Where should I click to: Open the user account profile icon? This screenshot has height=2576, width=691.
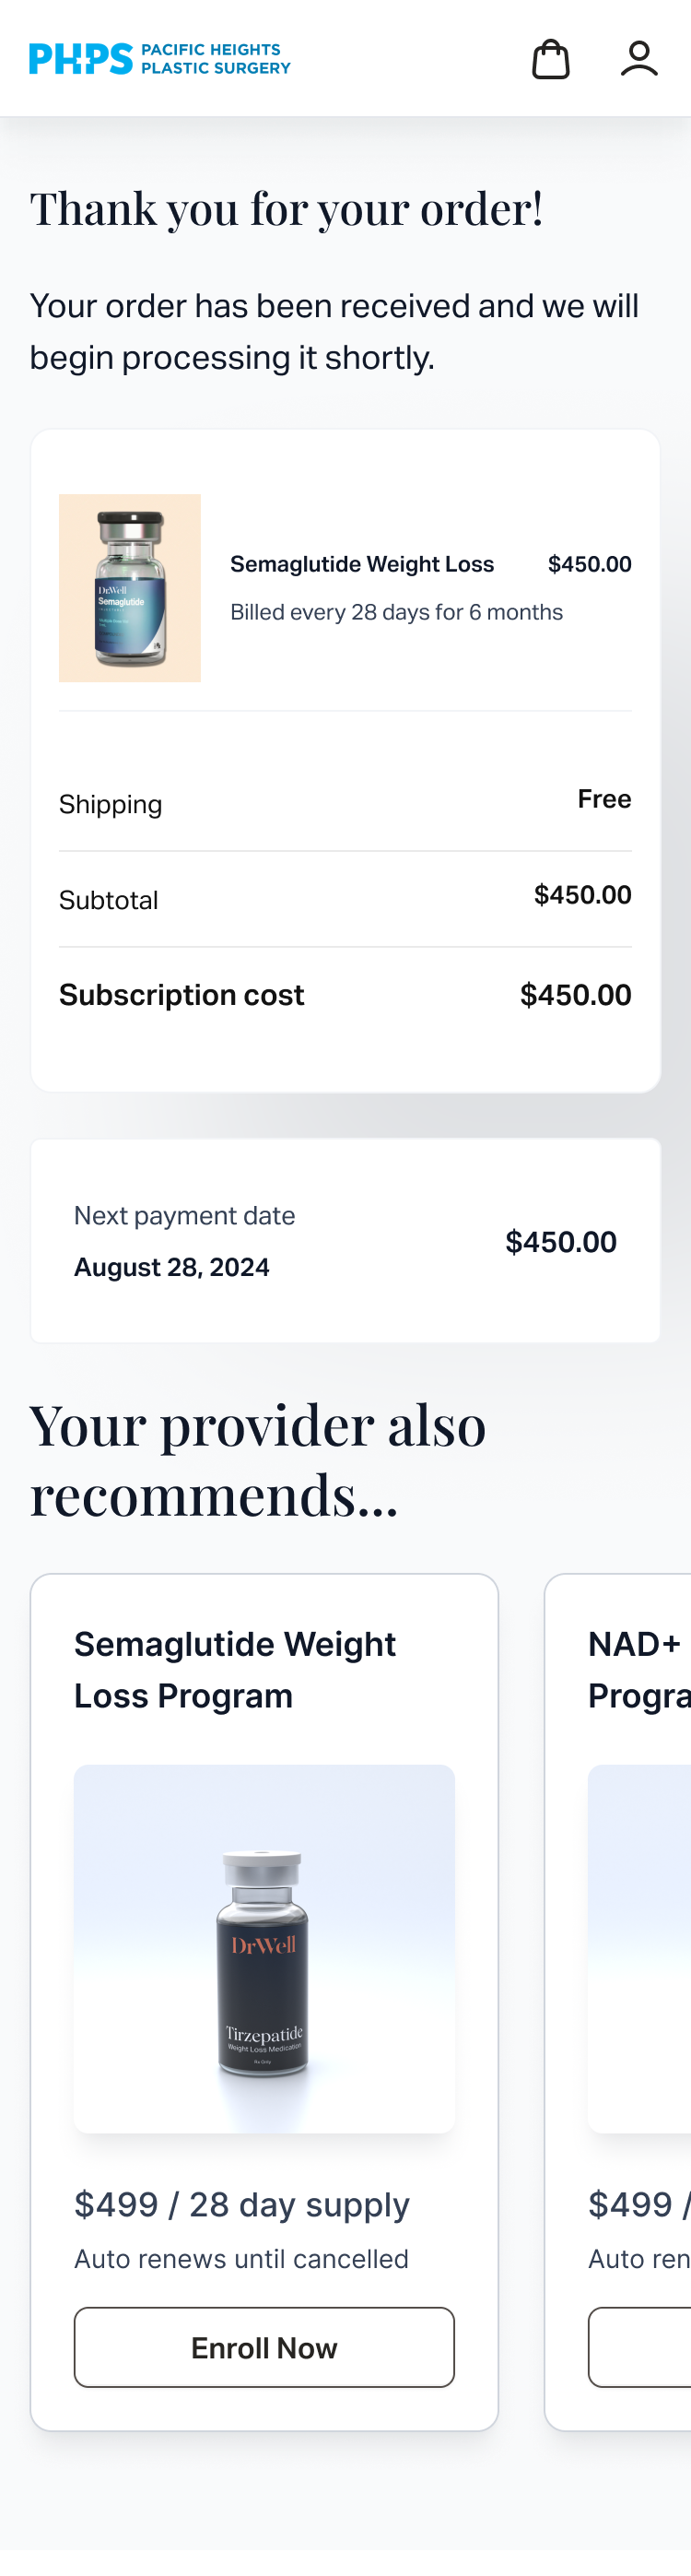click(x=639, y=59)
